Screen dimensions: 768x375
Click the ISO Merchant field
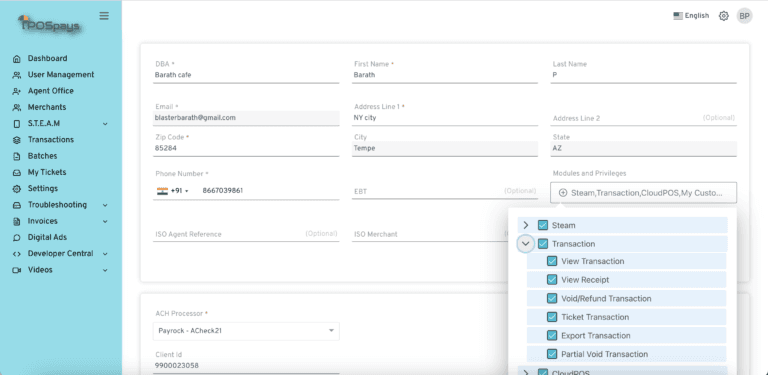click(430, 234)
